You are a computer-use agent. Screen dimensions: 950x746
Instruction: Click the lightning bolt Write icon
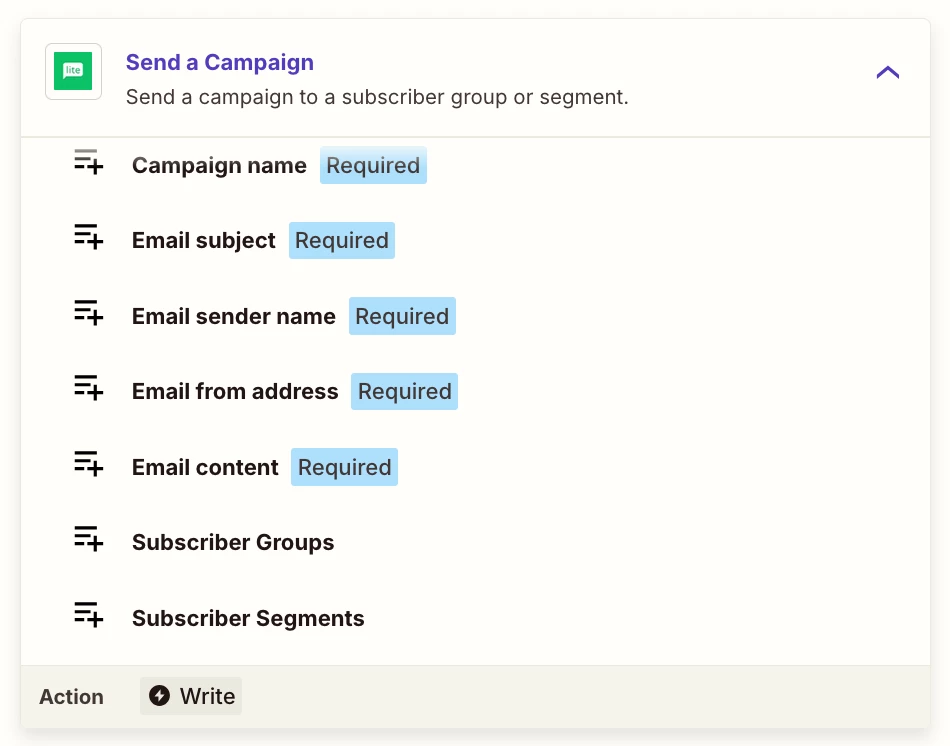tap(159, 696)
